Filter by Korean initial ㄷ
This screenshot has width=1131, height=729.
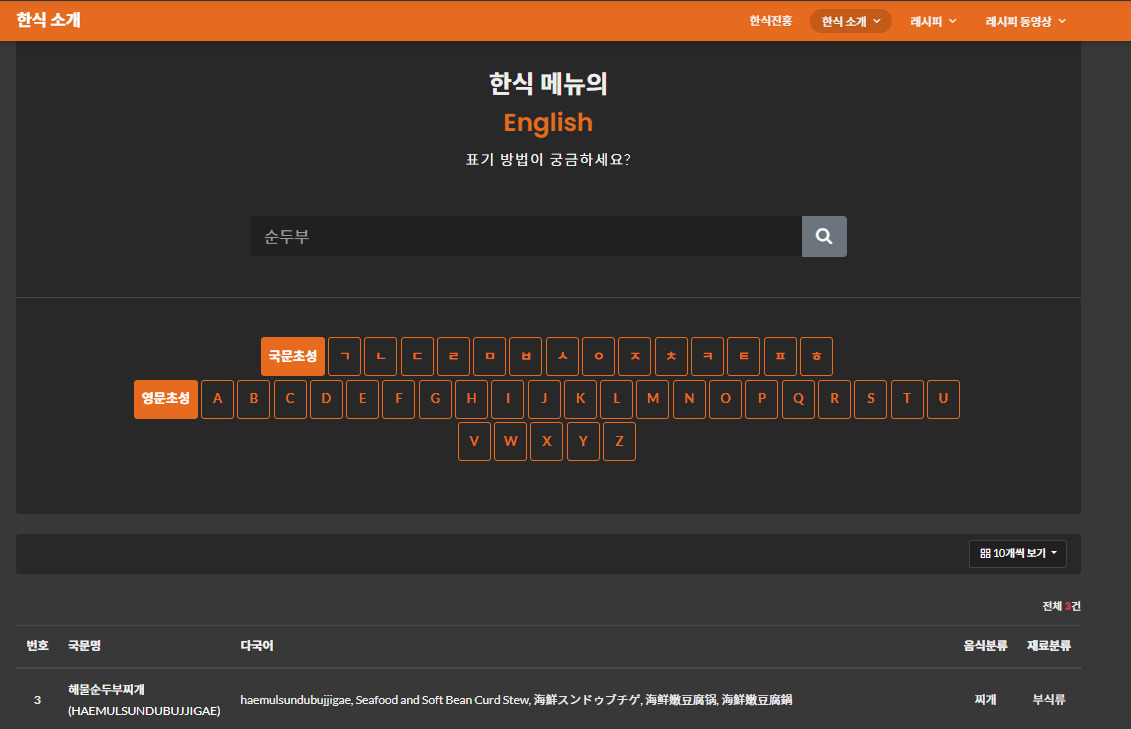pos(417,356)
